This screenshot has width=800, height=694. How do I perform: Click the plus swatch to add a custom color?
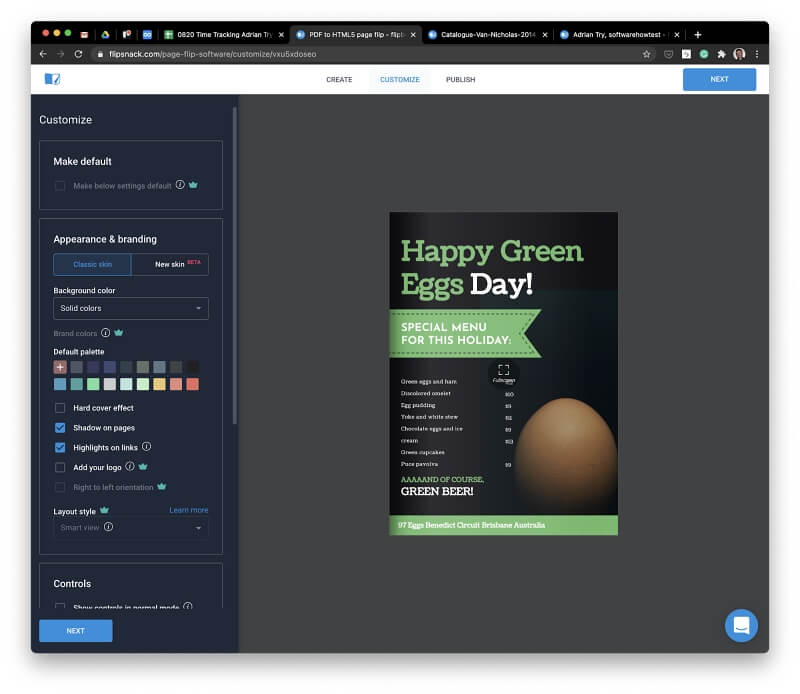pos(59,367)
